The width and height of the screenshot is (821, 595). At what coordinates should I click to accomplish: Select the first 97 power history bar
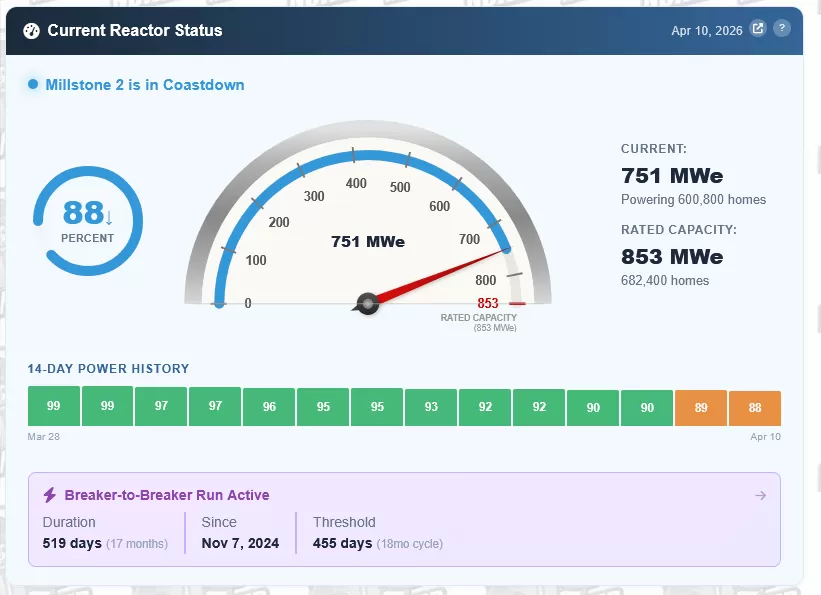[x=161, y=406]
